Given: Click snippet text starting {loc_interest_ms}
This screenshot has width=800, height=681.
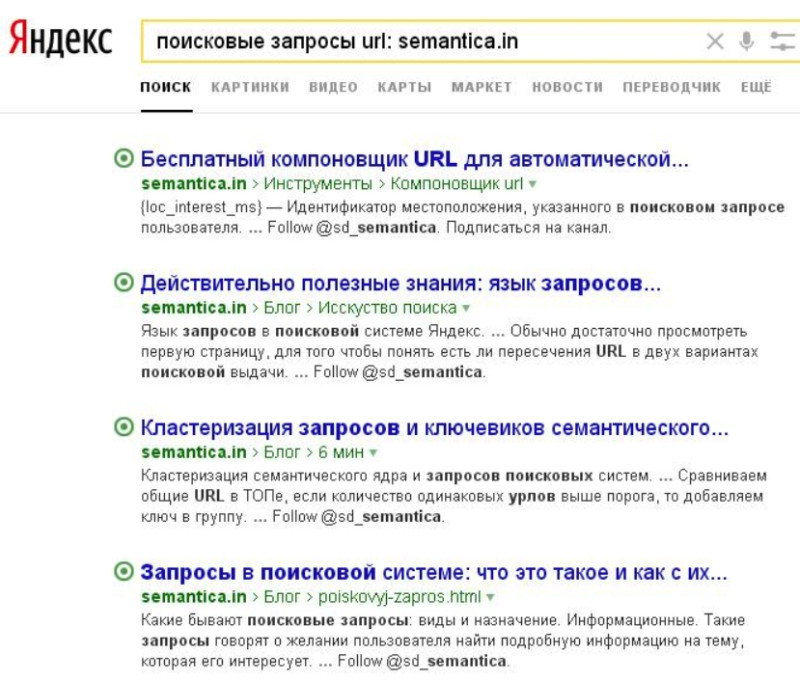Looking at the screenshot, I should (462, 217).
